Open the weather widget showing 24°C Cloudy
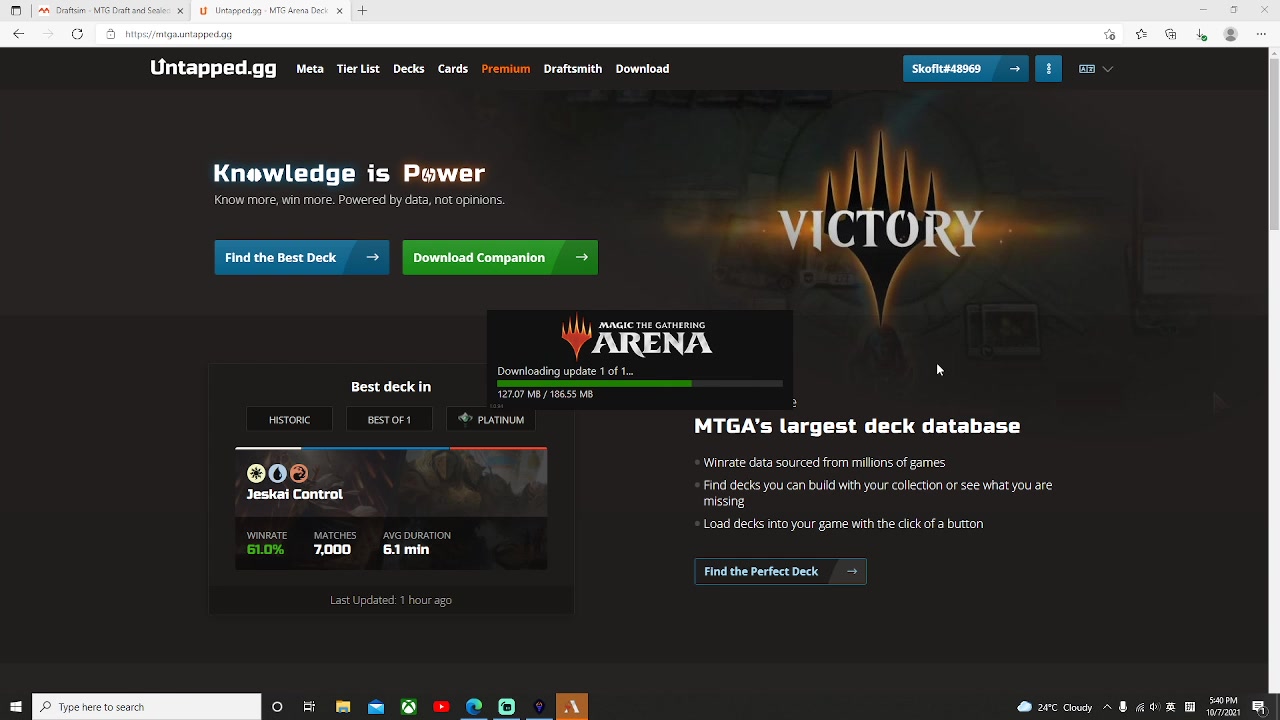1280x720 pixels. click(1055, 707)
